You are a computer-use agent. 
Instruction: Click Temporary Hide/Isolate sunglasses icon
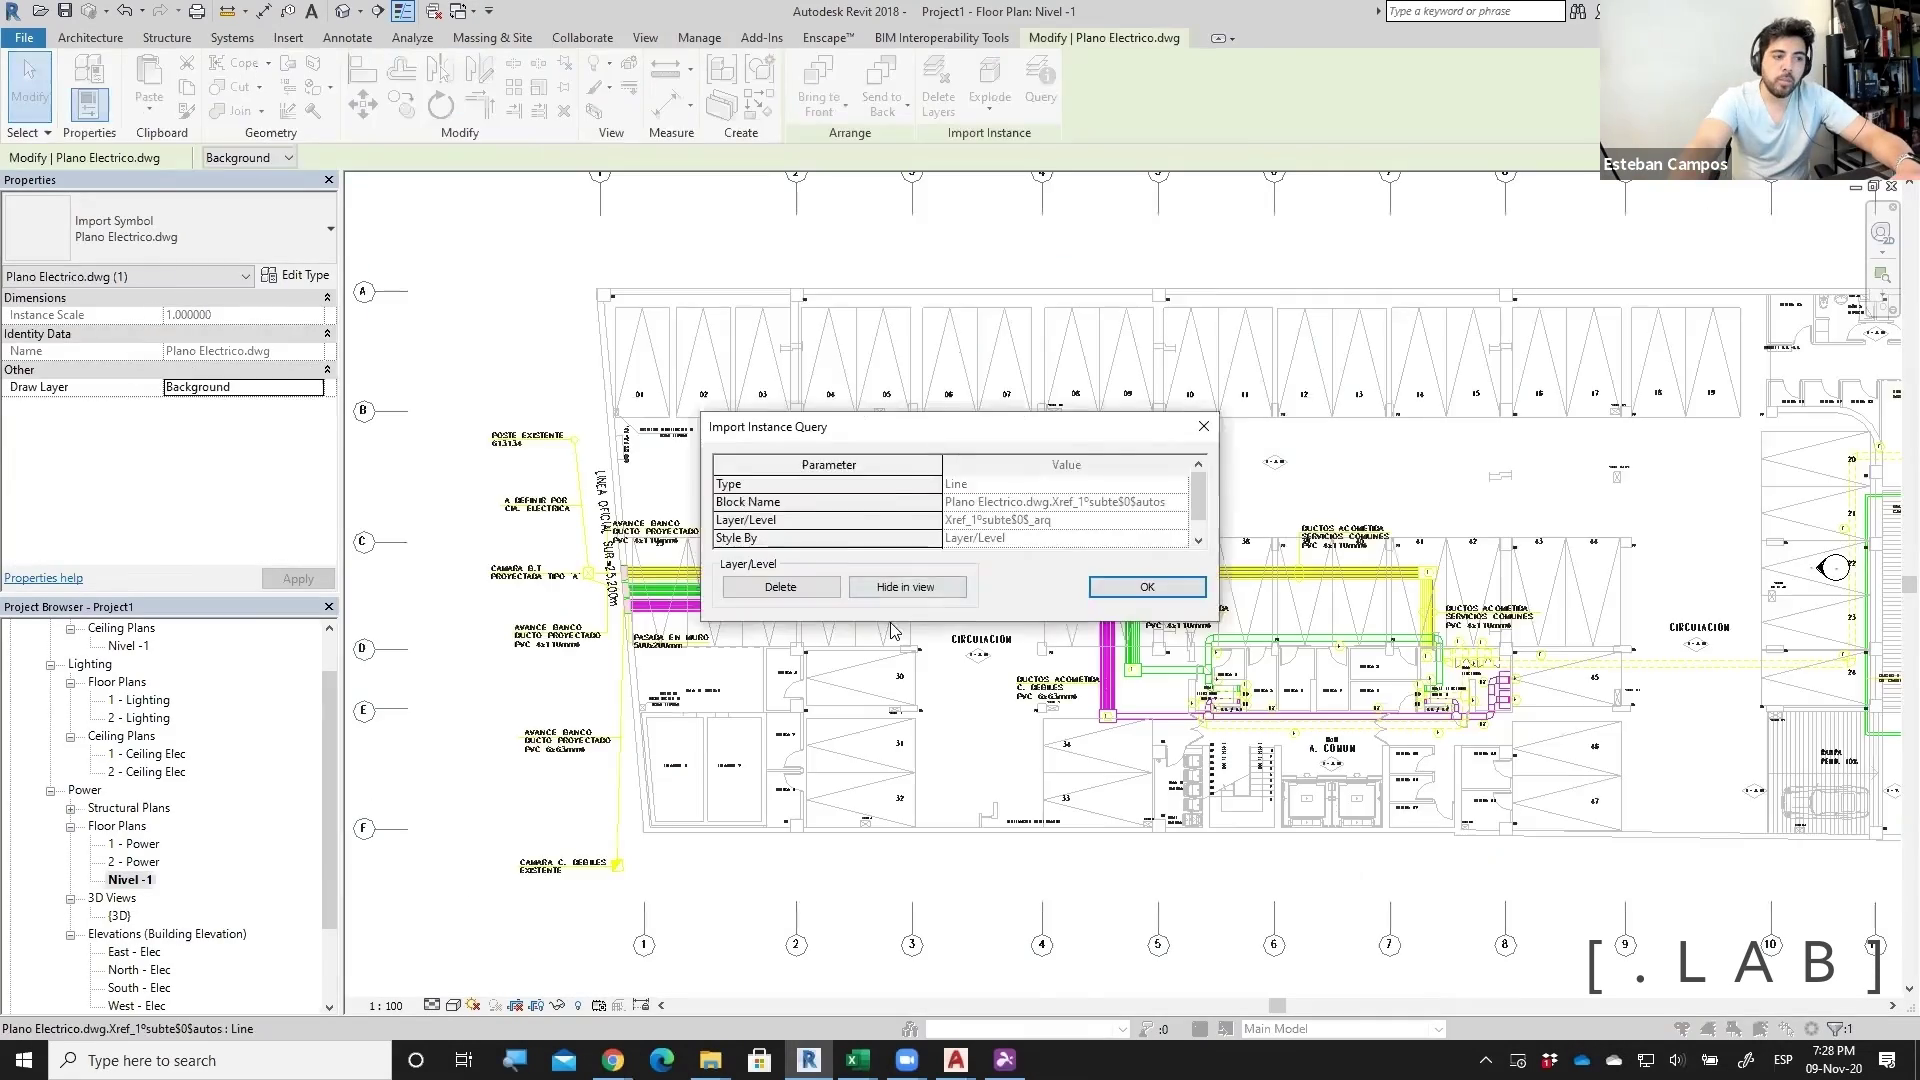click(x=557, y=1005)
